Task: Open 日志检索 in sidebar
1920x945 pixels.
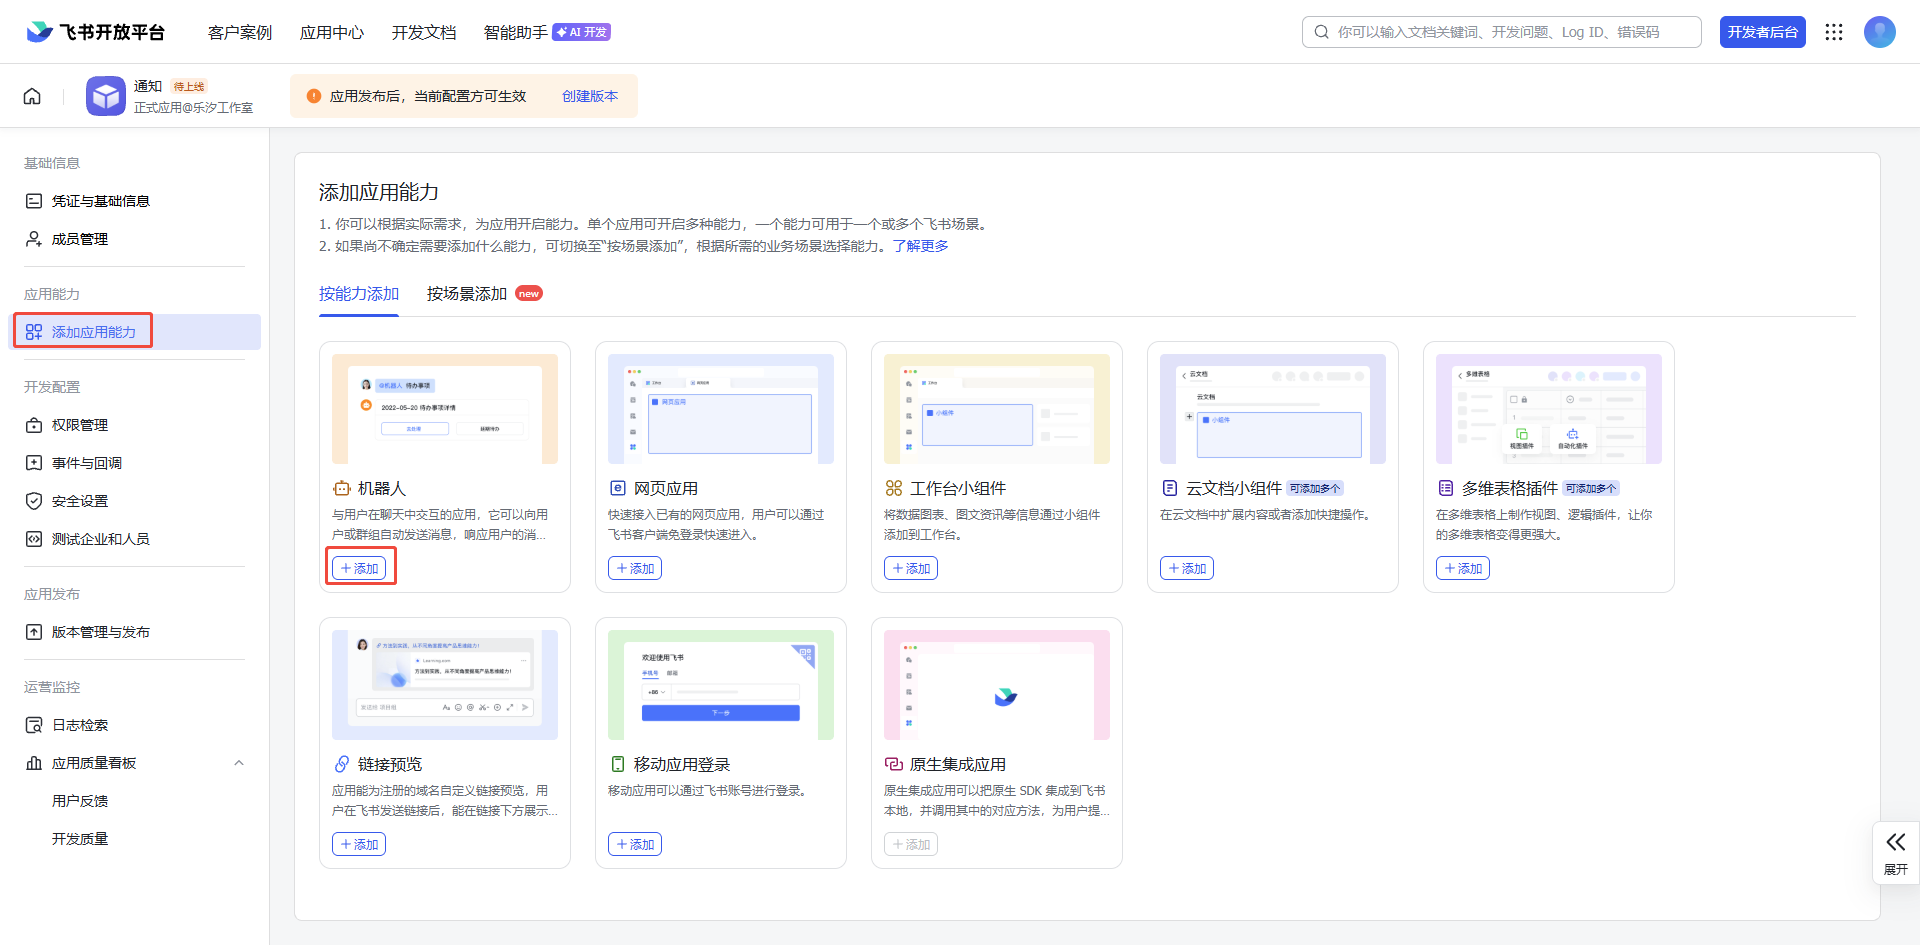Action: [80, 725]
